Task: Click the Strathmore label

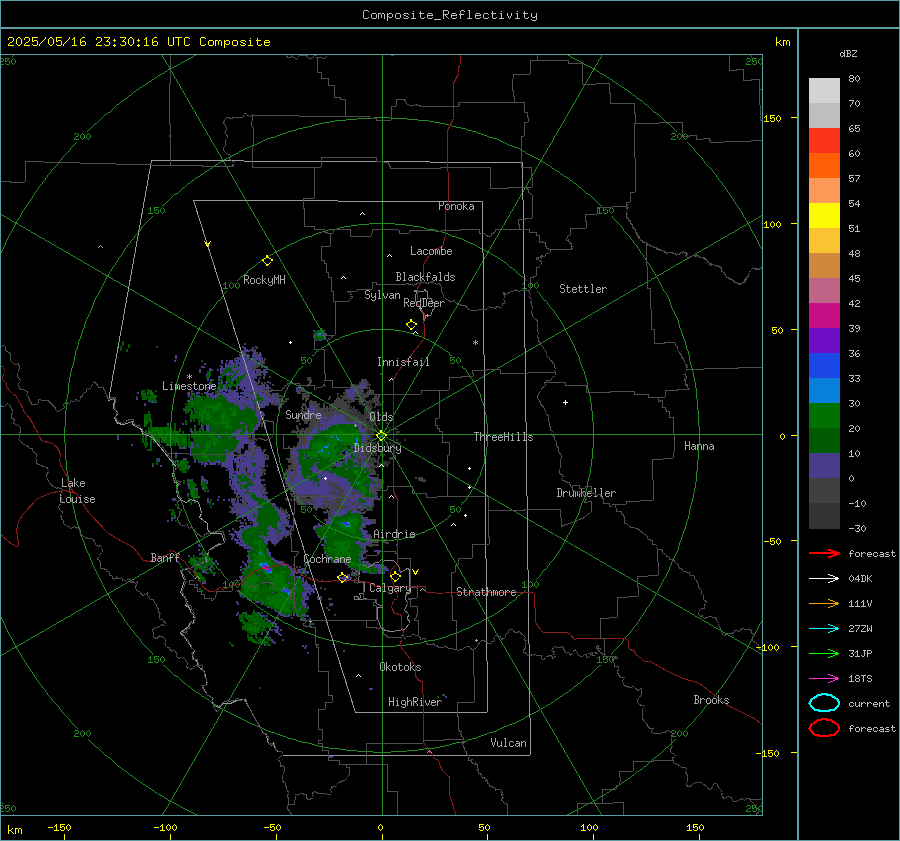Action: (x=486, y=592)
